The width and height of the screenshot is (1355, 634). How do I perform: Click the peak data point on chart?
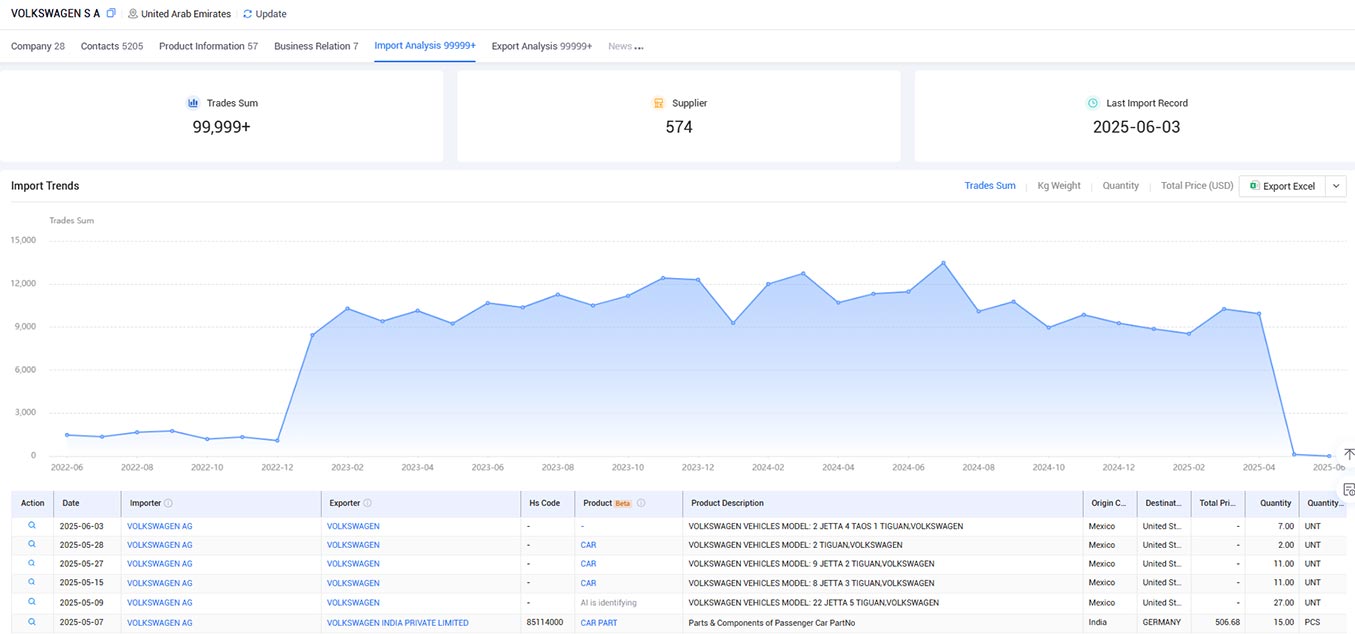tap(943, 263)
